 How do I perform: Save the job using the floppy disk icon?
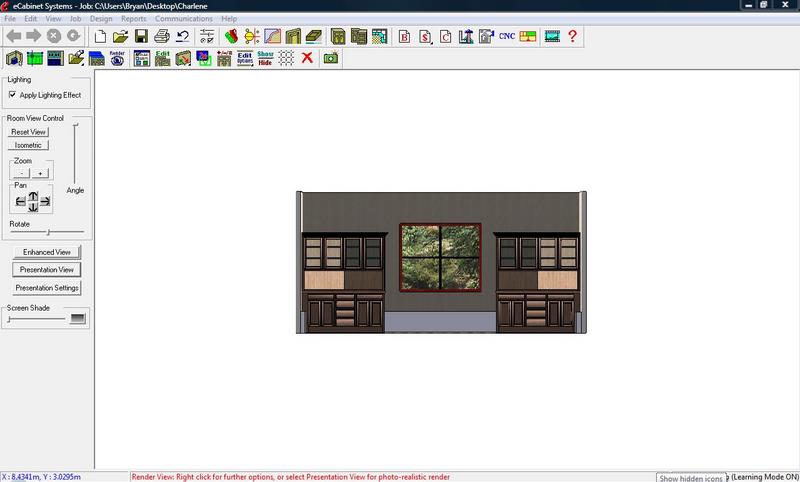coord(141,36)
